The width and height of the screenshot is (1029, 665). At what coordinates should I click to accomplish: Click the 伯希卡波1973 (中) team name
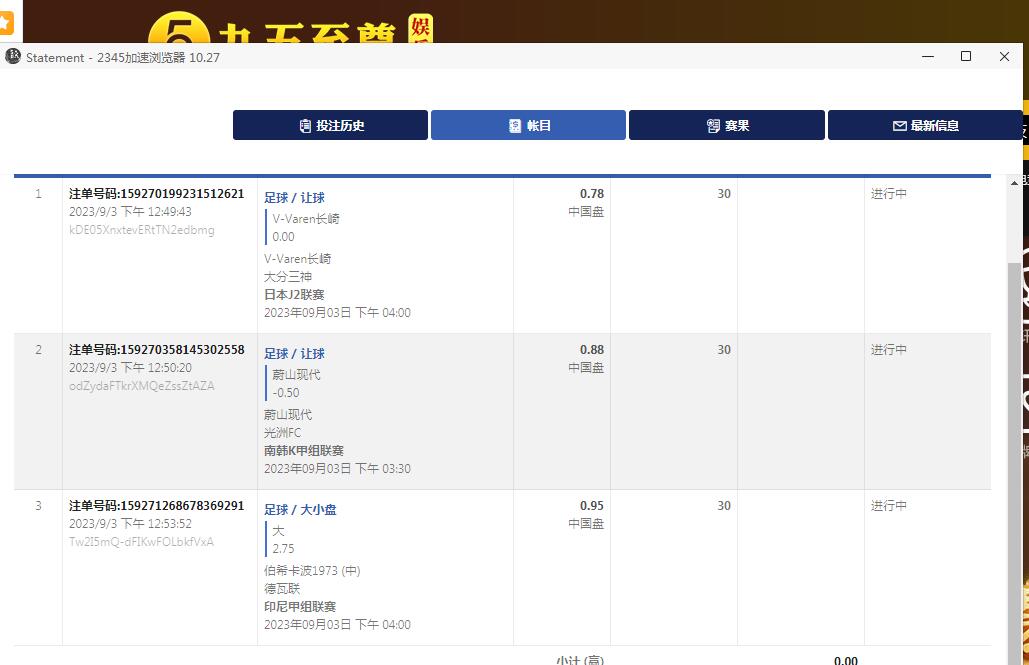pyautogui.click(x=312, y=570)
